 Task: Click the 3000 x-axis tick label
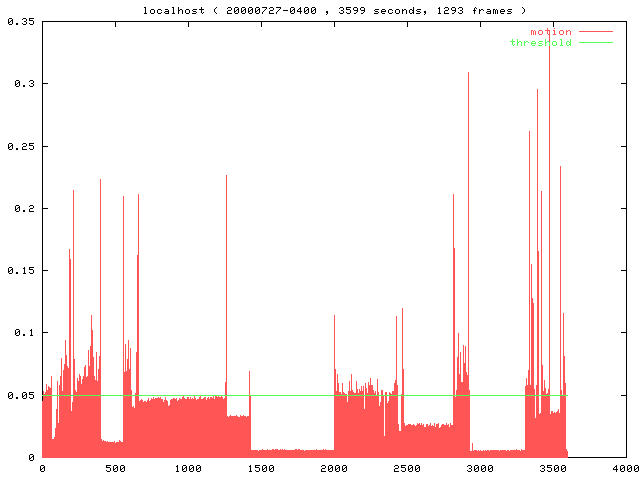point(480,468)
